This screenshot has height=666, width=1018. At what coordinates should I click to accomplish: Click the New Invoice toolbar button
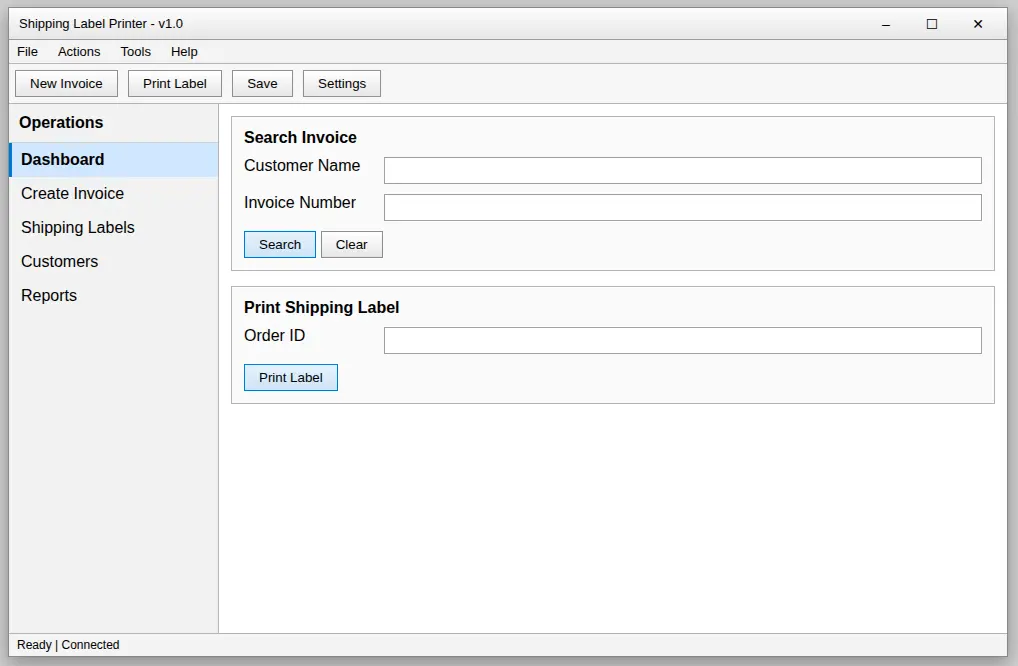[x=66, y=84]
